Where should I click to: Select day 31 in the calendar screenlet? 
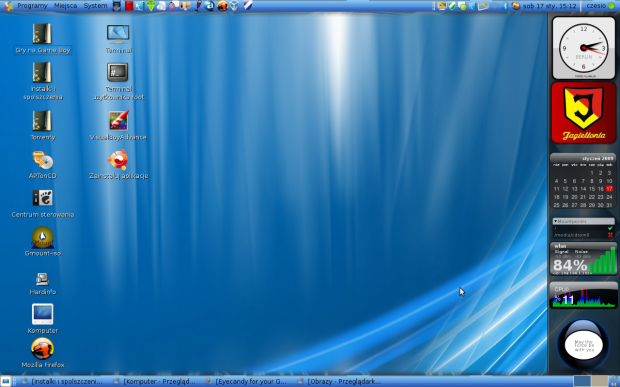click(x=609, y=205)
